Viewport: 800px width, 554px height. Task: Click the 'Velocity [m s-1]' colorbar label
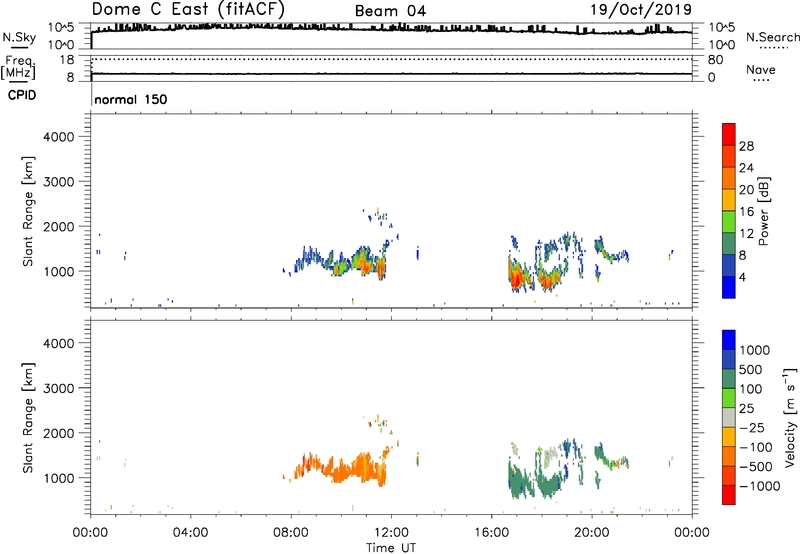pyautogui.click(x=790, y=417)
